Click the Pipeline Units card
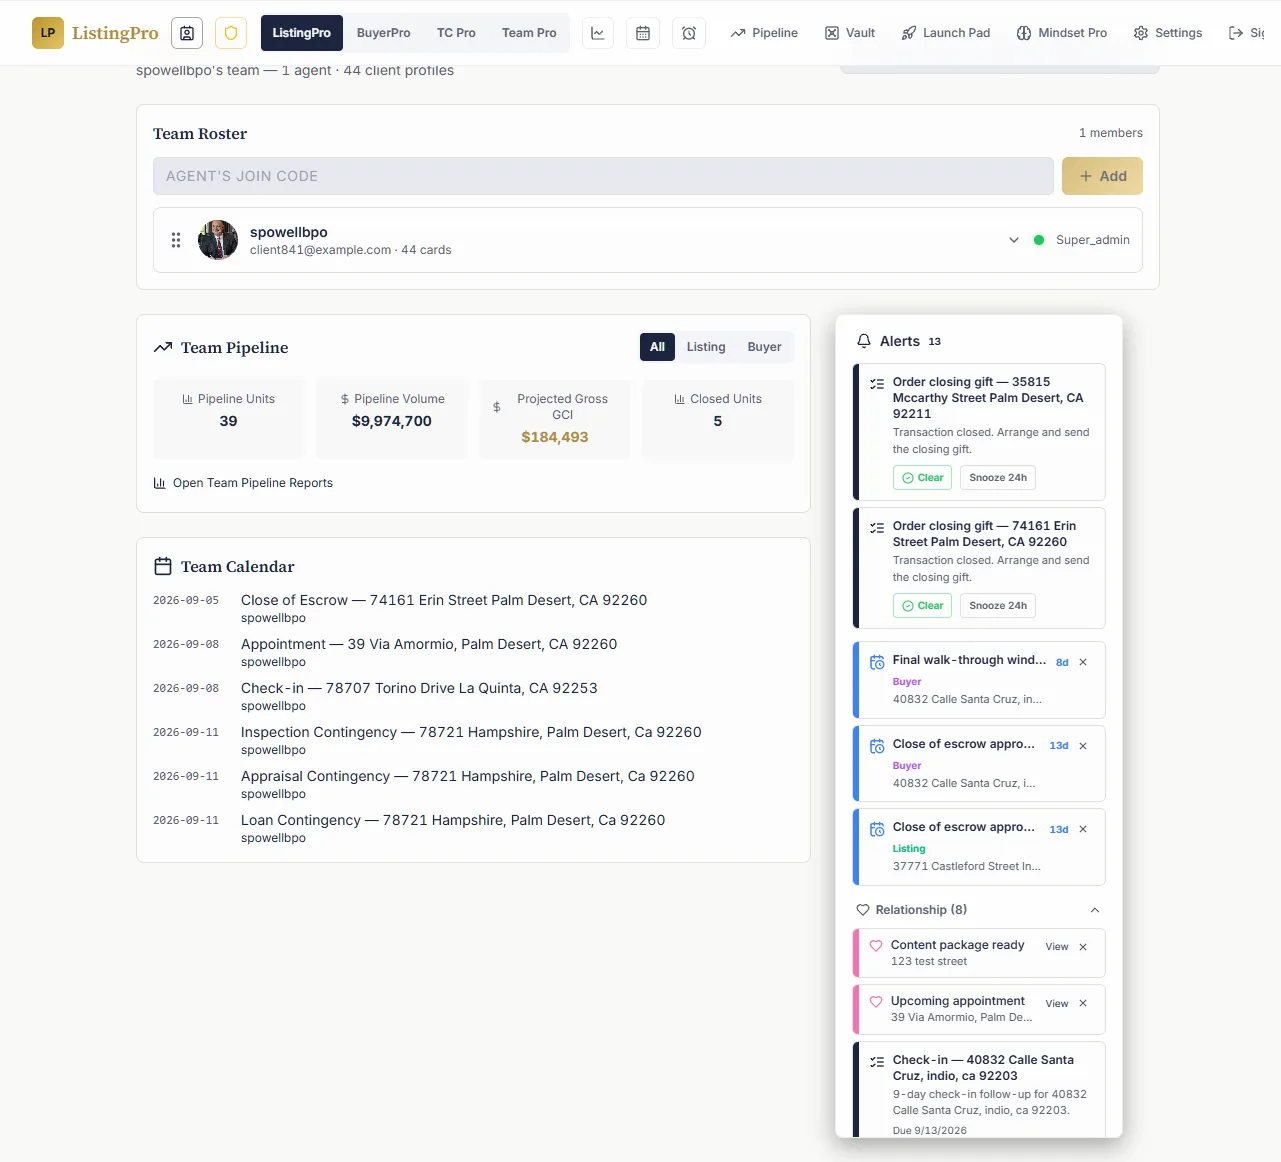1281x1162 pixels. pyautogui.click(x=229, y=420)
